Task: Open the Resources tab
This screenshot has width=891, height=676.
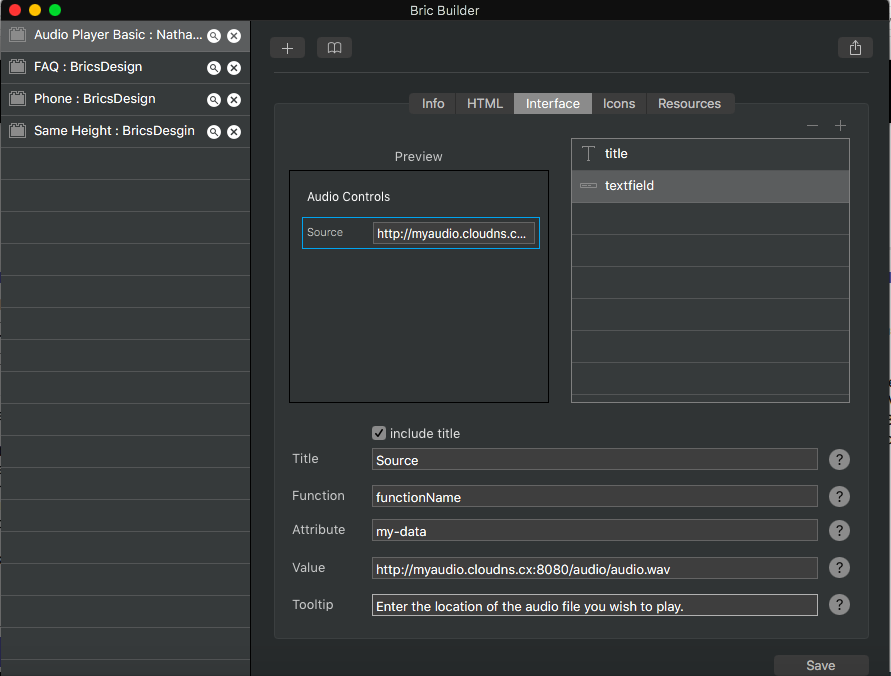Action: [689, 104]
